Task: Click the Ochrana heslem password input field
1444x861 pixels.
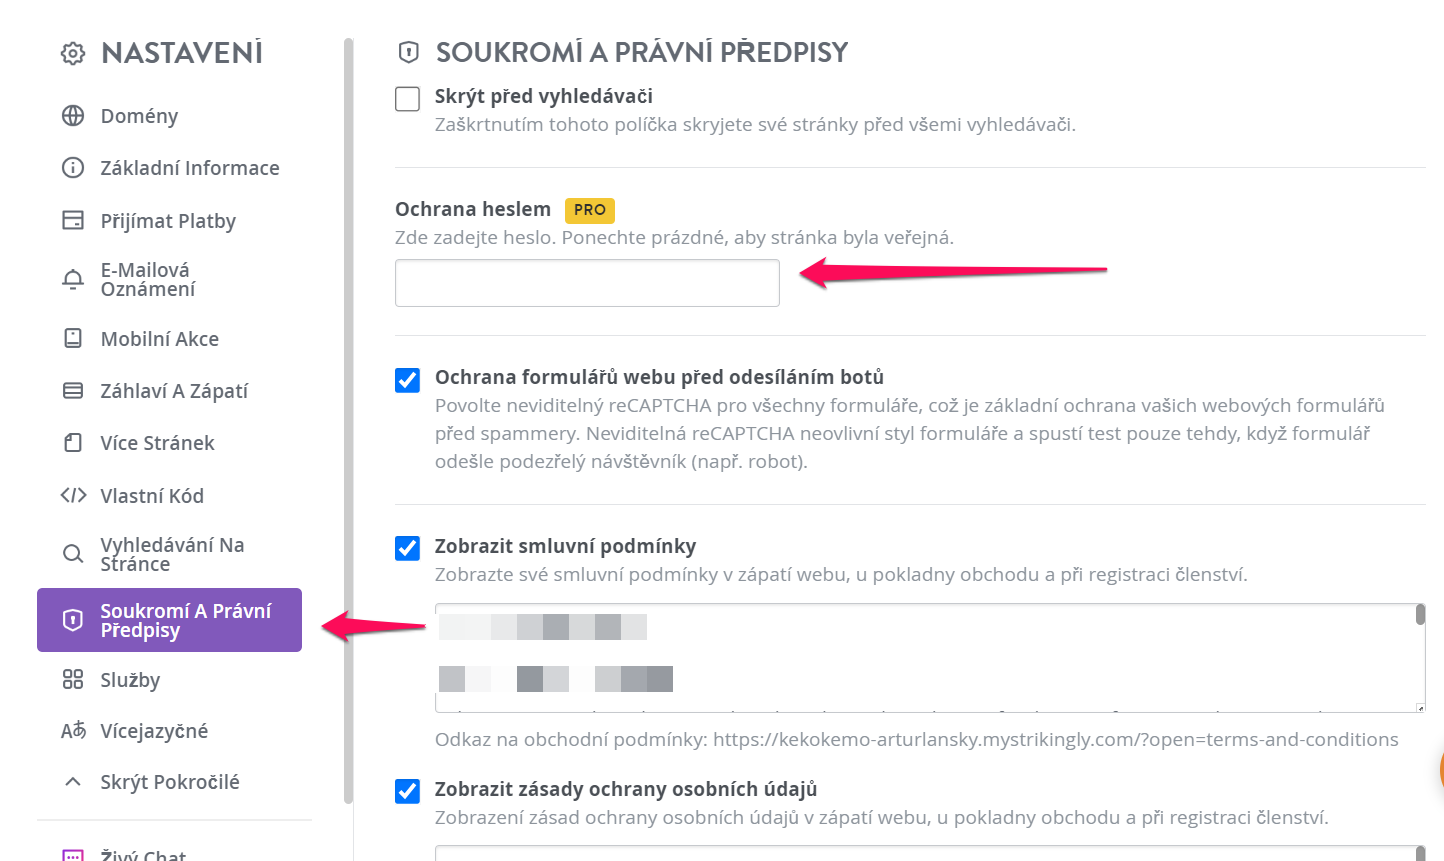Action: point(587,283)
